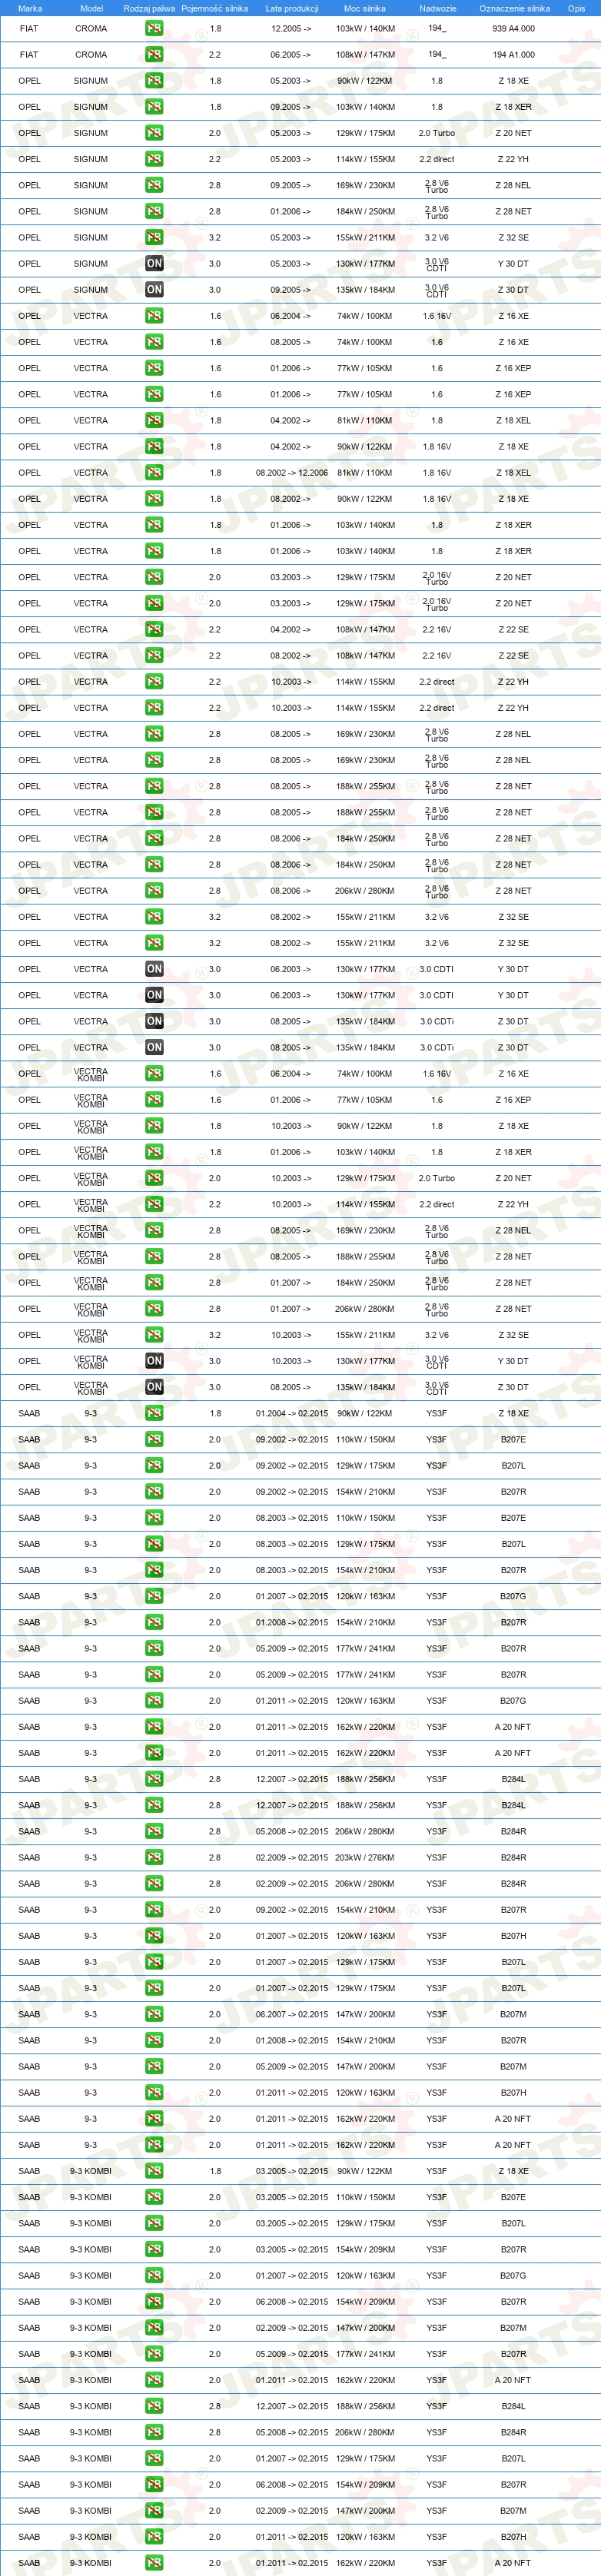
Task: Click petrol icon for 9-3 KOMBI B284R row
Action: click(x=154, y=2432)
